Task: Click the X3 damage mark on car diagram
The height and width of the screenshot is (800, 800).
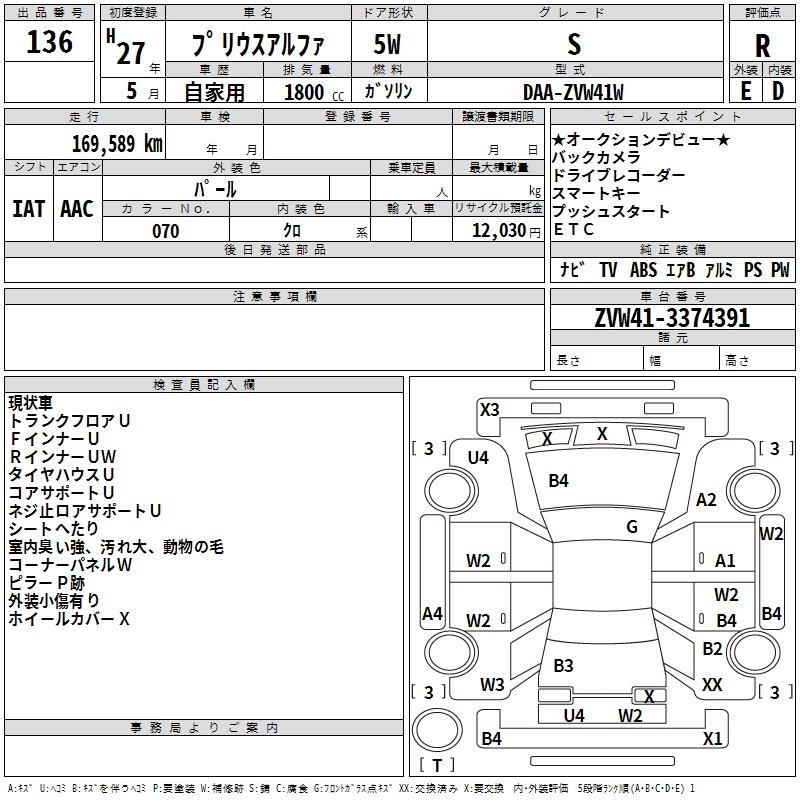Action: [489, 409]
